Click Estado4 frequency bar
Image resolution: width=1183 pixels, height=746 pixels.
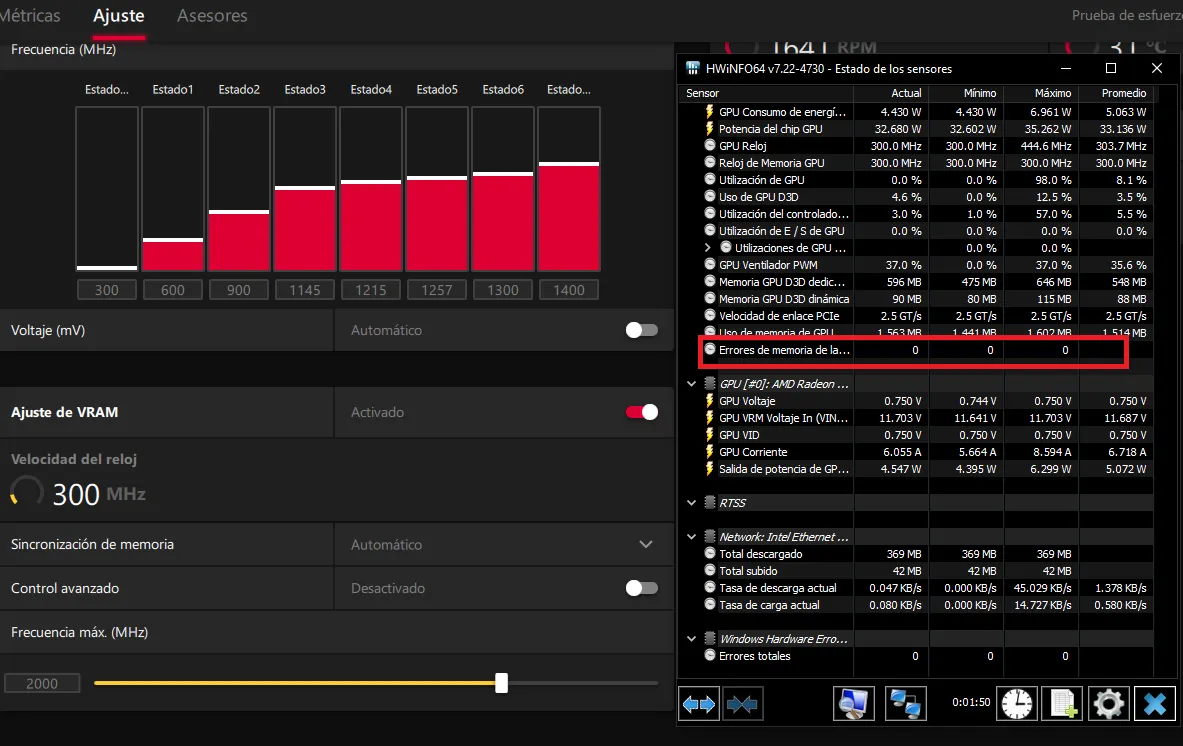[x=371, y=189]
